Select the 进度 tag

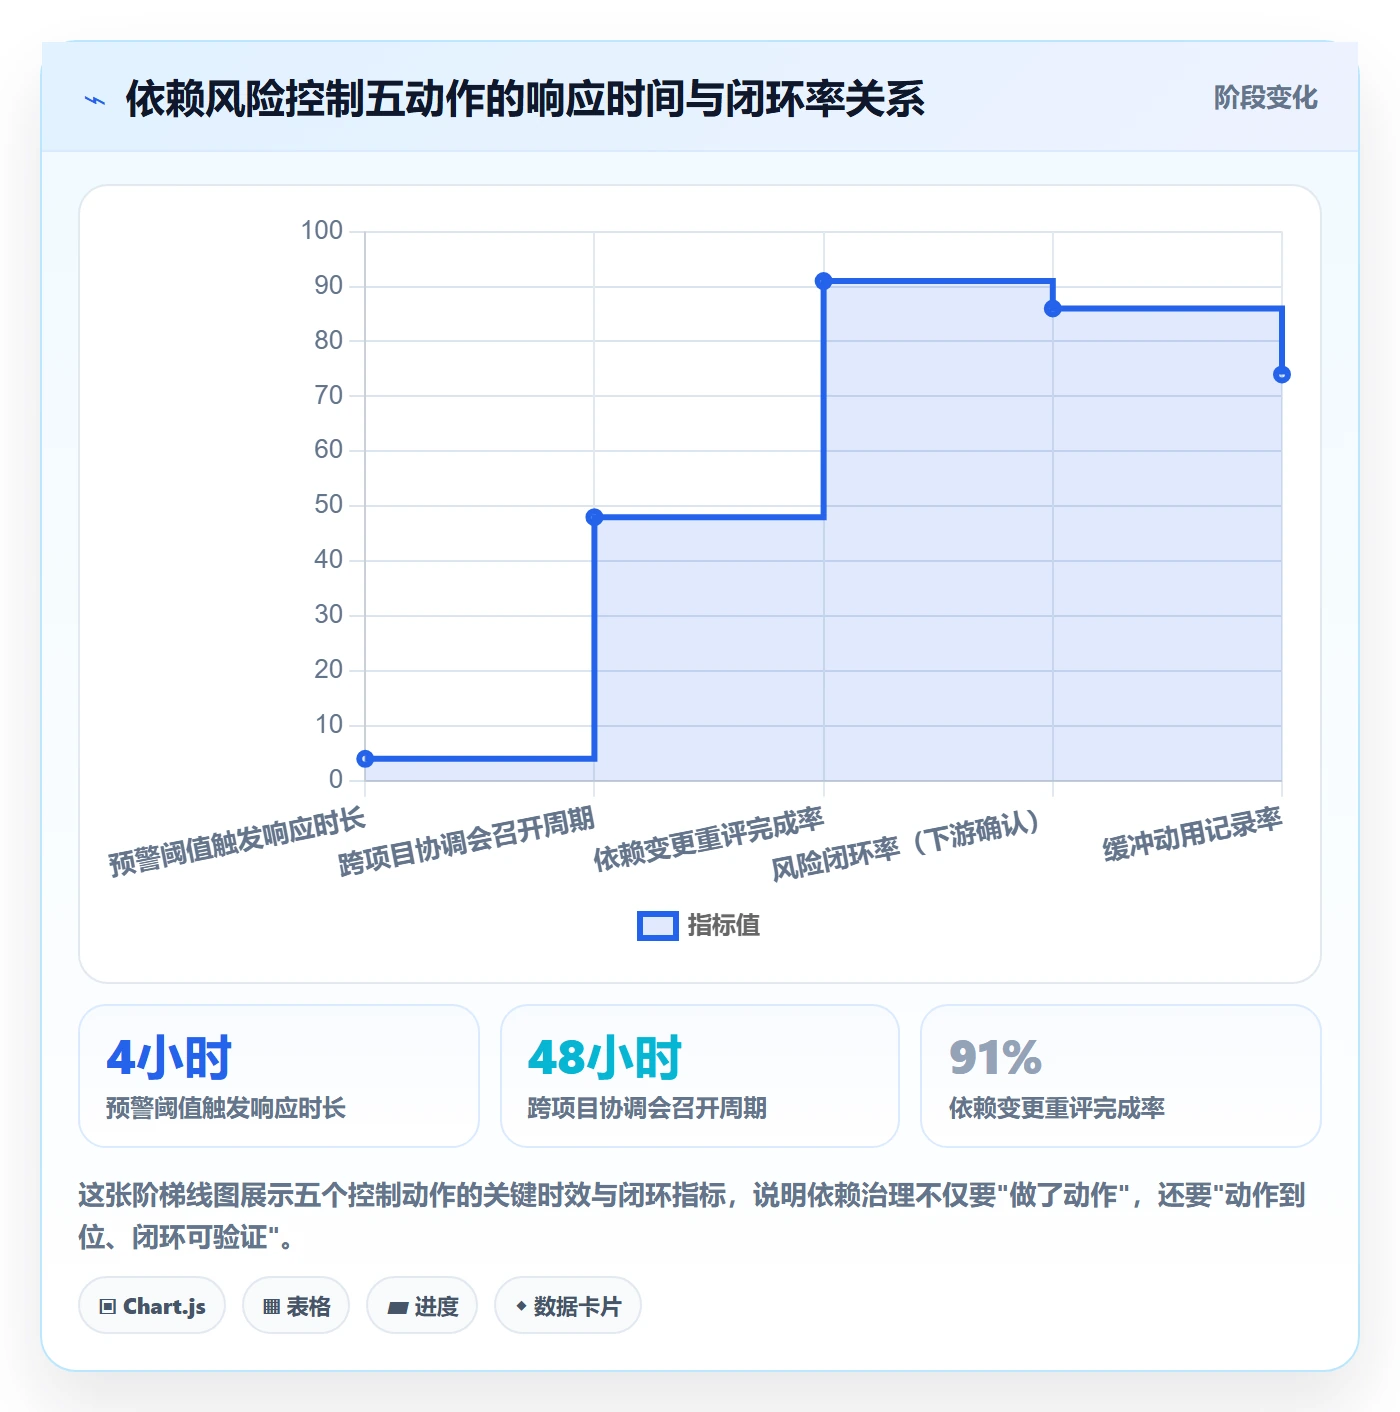pyautogui.click(x=422, y=1306)
